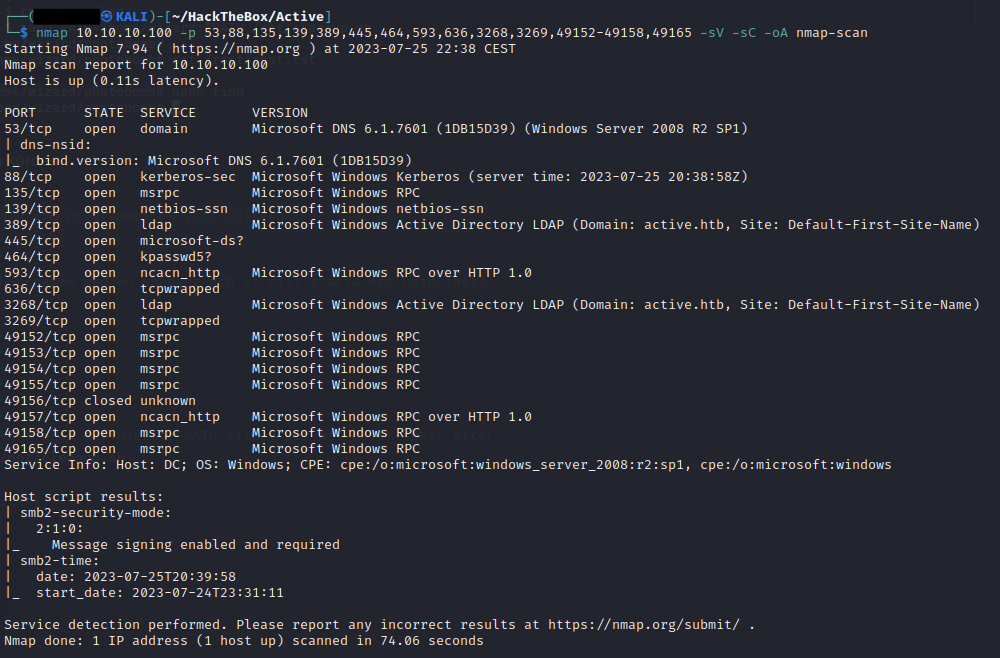Image resolution: width=1000 pixels, height=658 pixels.
Task: Click the microsoft-ds? service on port 445
Action: tap(192, 241)
